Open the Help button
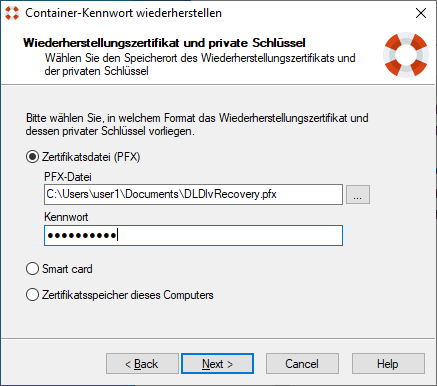The height and width of the screenshot is (386, 437). point(388,364)
